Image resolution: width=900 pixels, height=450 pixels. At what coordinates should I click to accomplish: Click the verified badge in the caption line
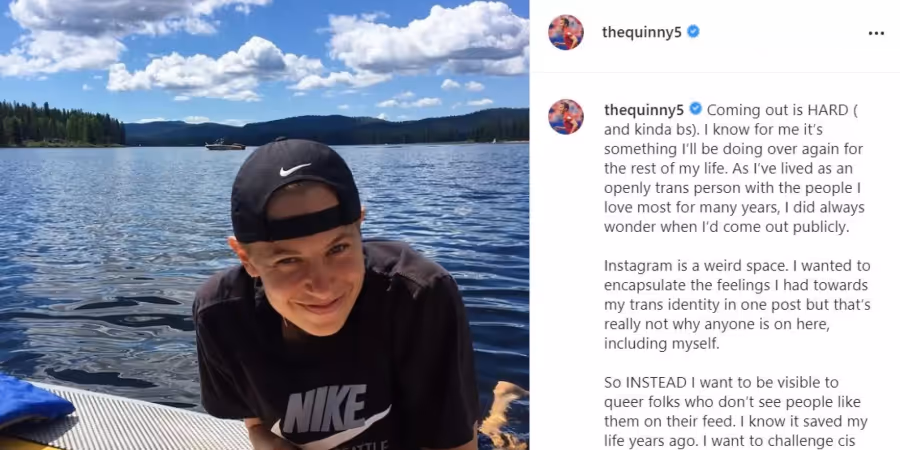pos(696,108)
